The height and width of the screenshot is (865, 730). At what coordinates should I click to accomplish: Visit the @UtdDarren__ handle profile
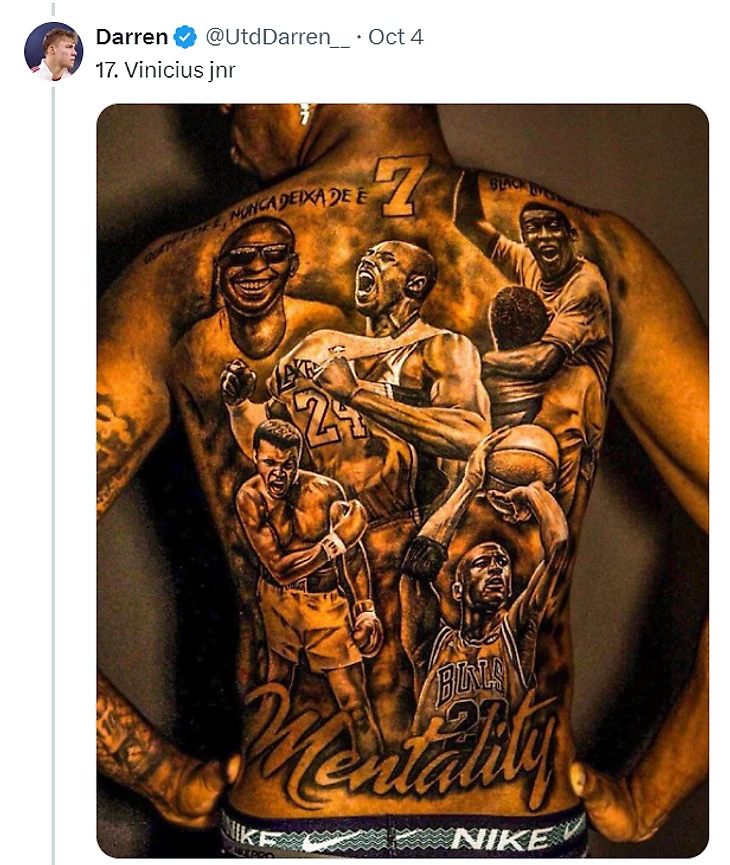(278, 37)
